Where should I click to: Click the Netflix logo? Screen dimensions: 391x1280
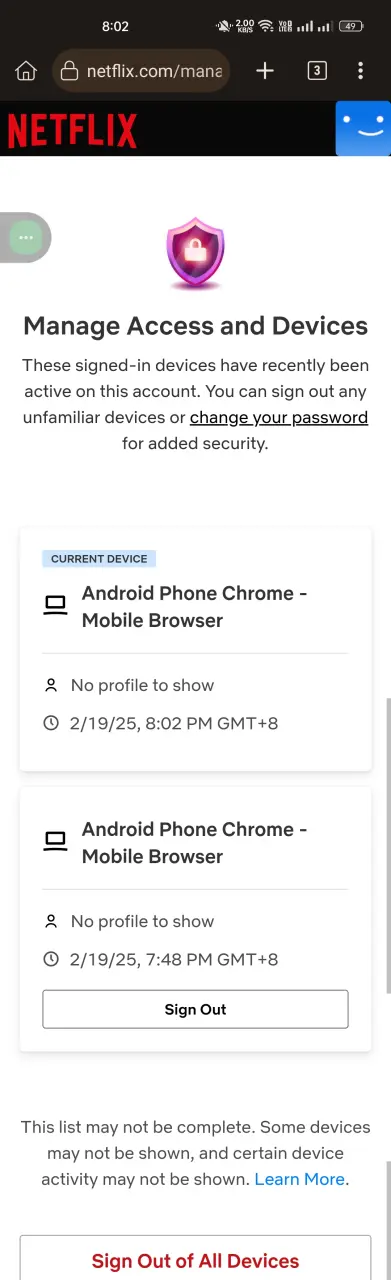[72, 130]
